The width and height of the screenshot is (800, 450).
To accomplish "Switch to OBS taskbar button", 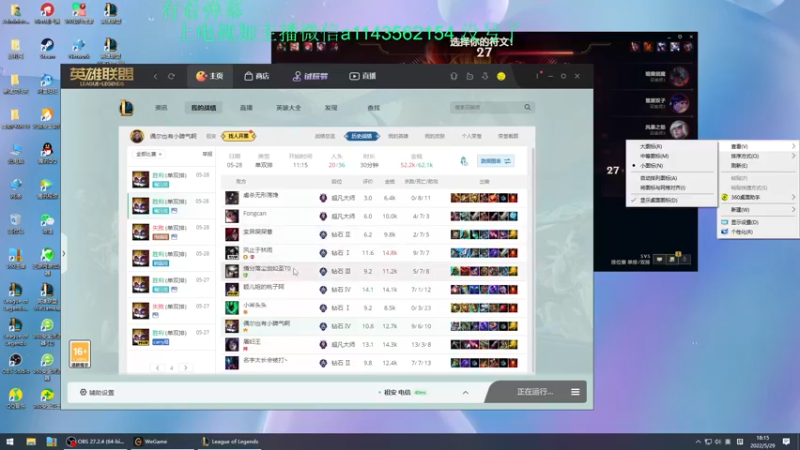I will tap(94, 441).
